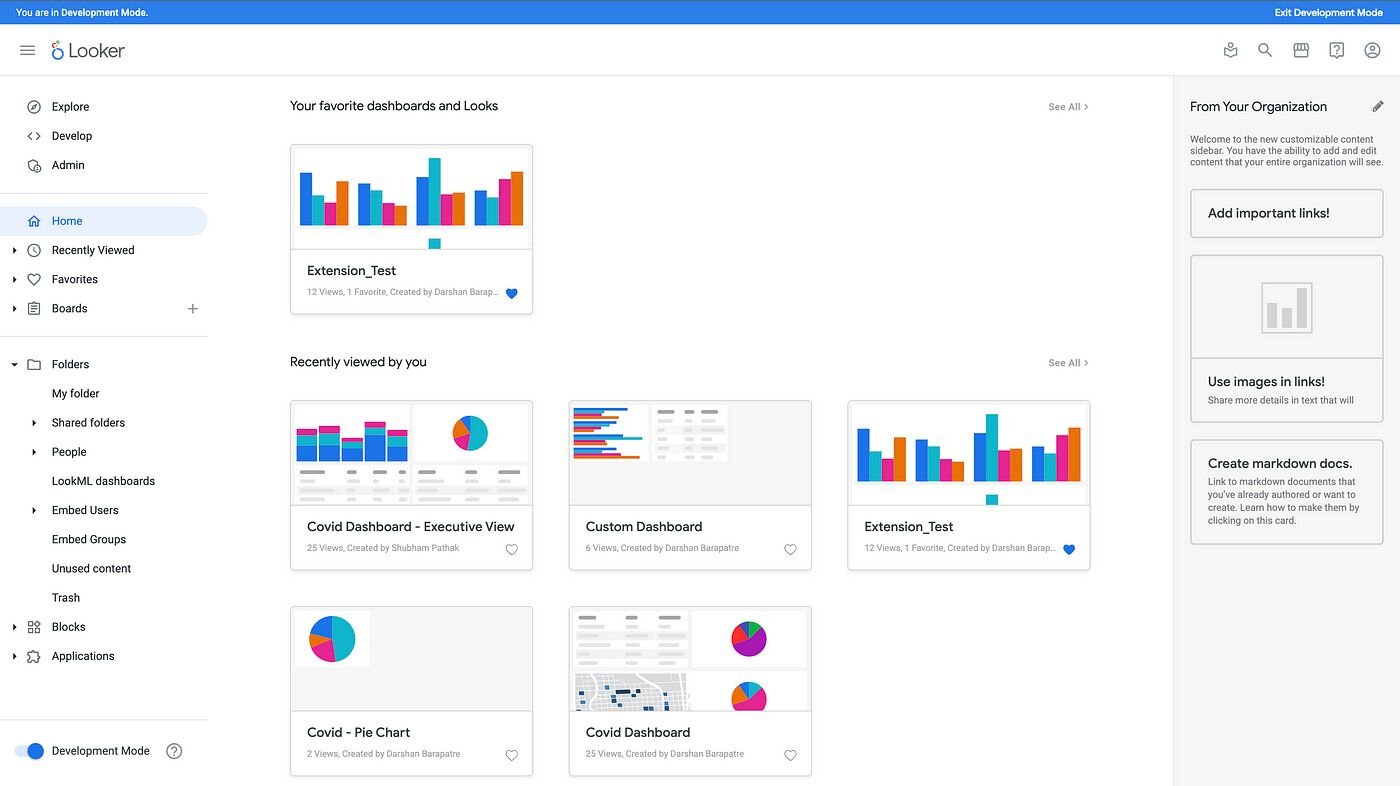This screenshot has width=1400, height=786.
Task: Click See All next to Recently viewed by you
Action: (x=1067, y=362)
